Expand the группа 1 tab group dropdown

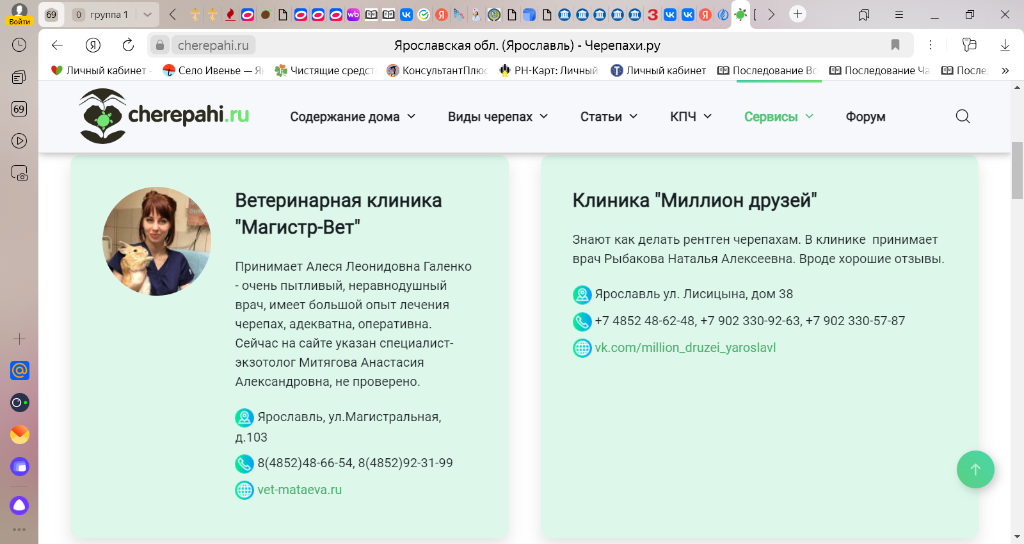(x=148, y=14)
